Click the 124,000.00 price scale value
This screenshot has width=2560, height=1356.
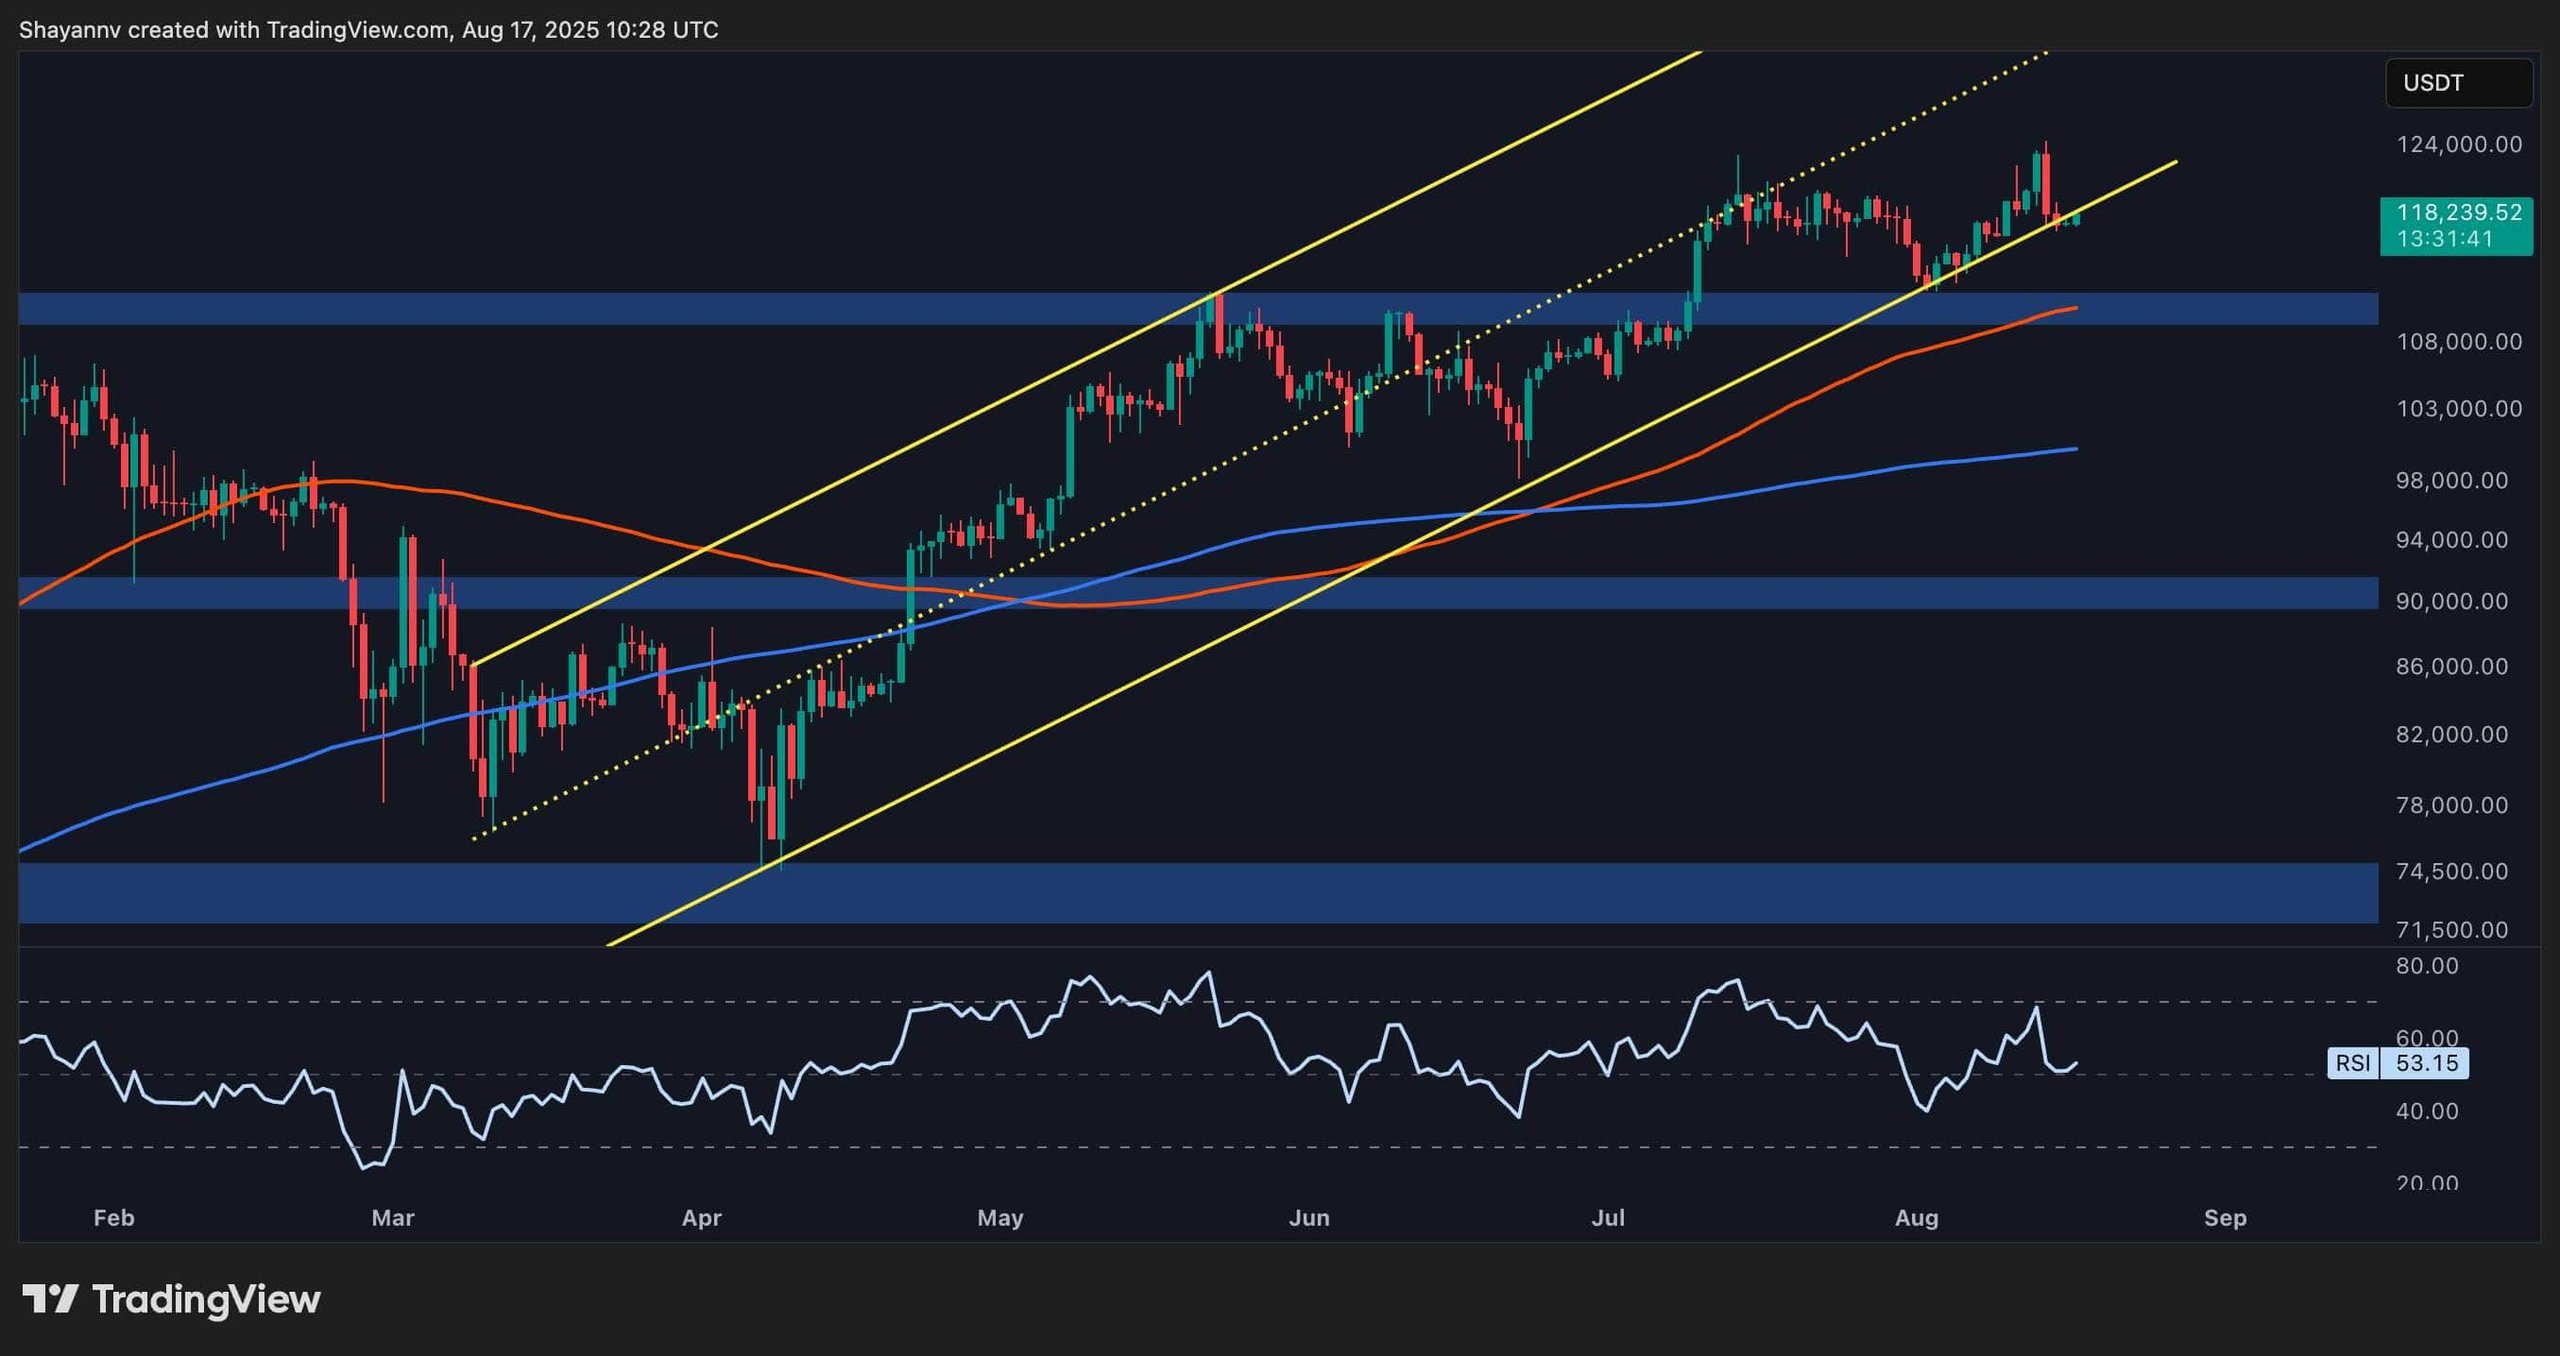click(2460, 144)
